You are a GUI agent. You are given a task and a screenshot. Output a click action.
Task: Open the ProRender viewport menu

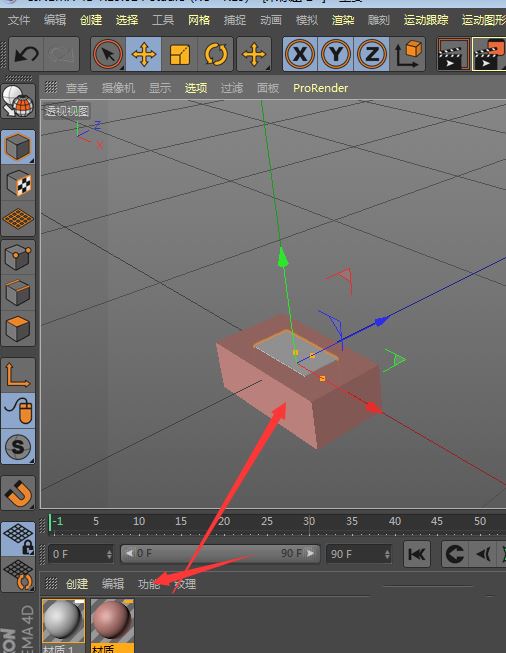tap(320, 88)
